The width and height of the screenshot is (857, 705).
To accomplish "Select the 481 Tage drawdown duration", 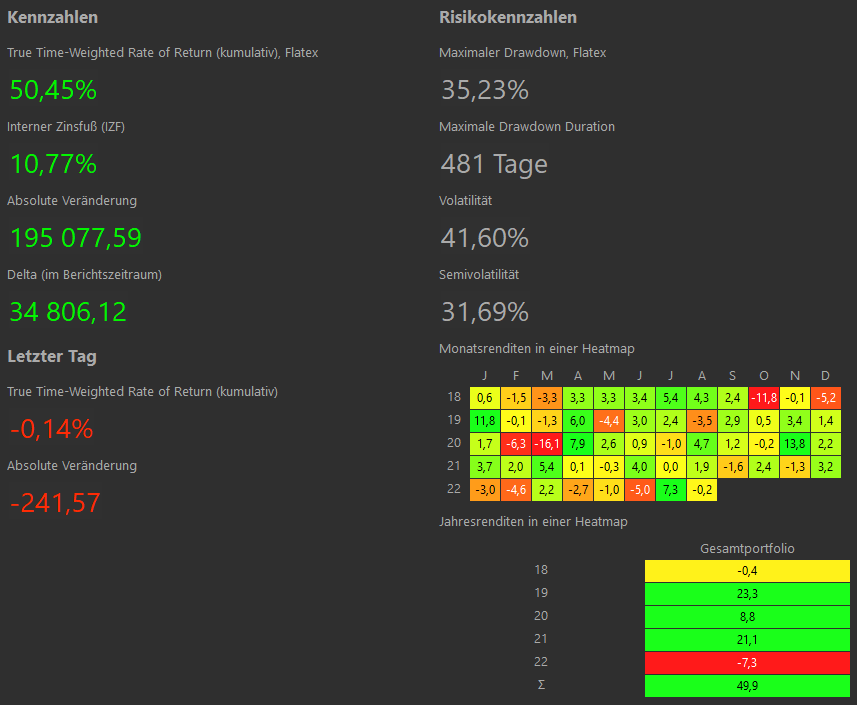I will coord(494,164).
